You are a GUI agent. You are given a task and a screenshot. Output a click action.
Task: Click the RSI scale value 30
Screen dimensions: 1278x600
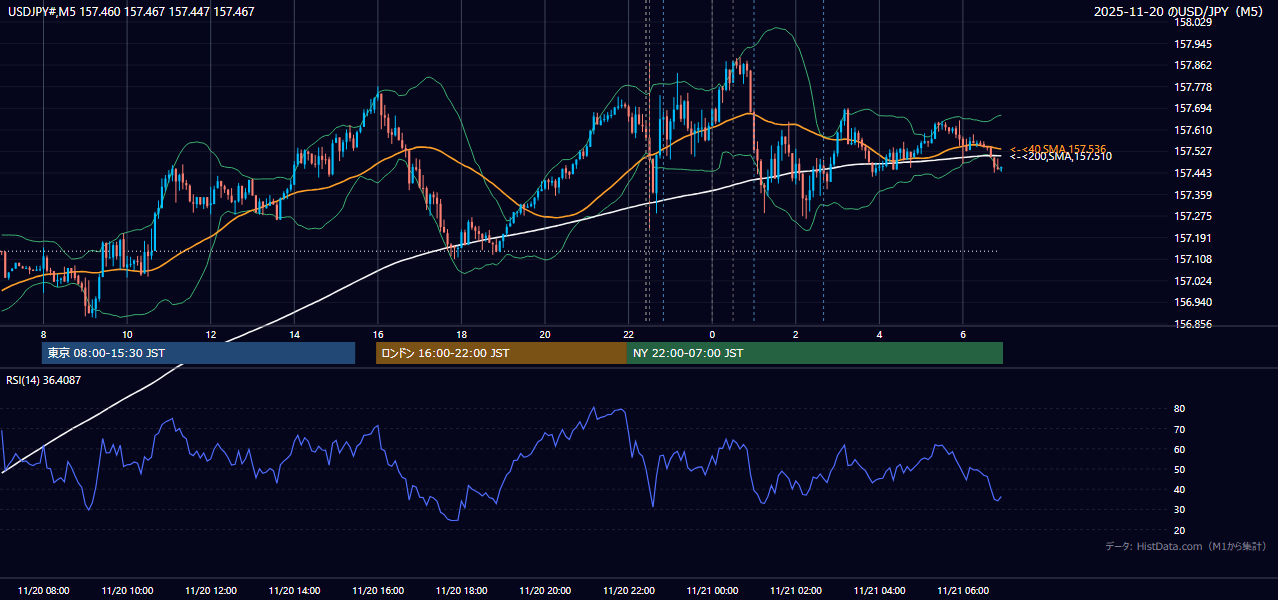point(1180,510)
